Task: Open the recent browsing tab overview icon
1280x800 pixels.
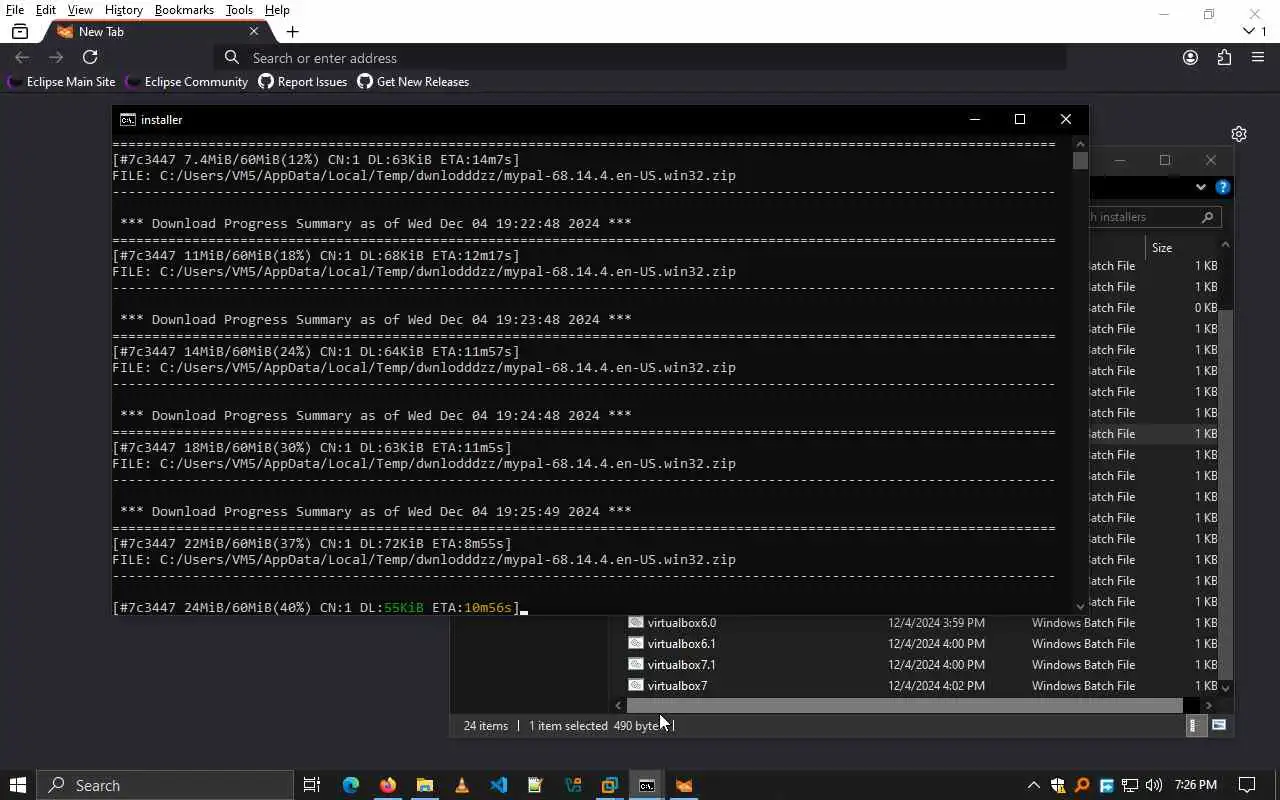Action: [20, 31]
